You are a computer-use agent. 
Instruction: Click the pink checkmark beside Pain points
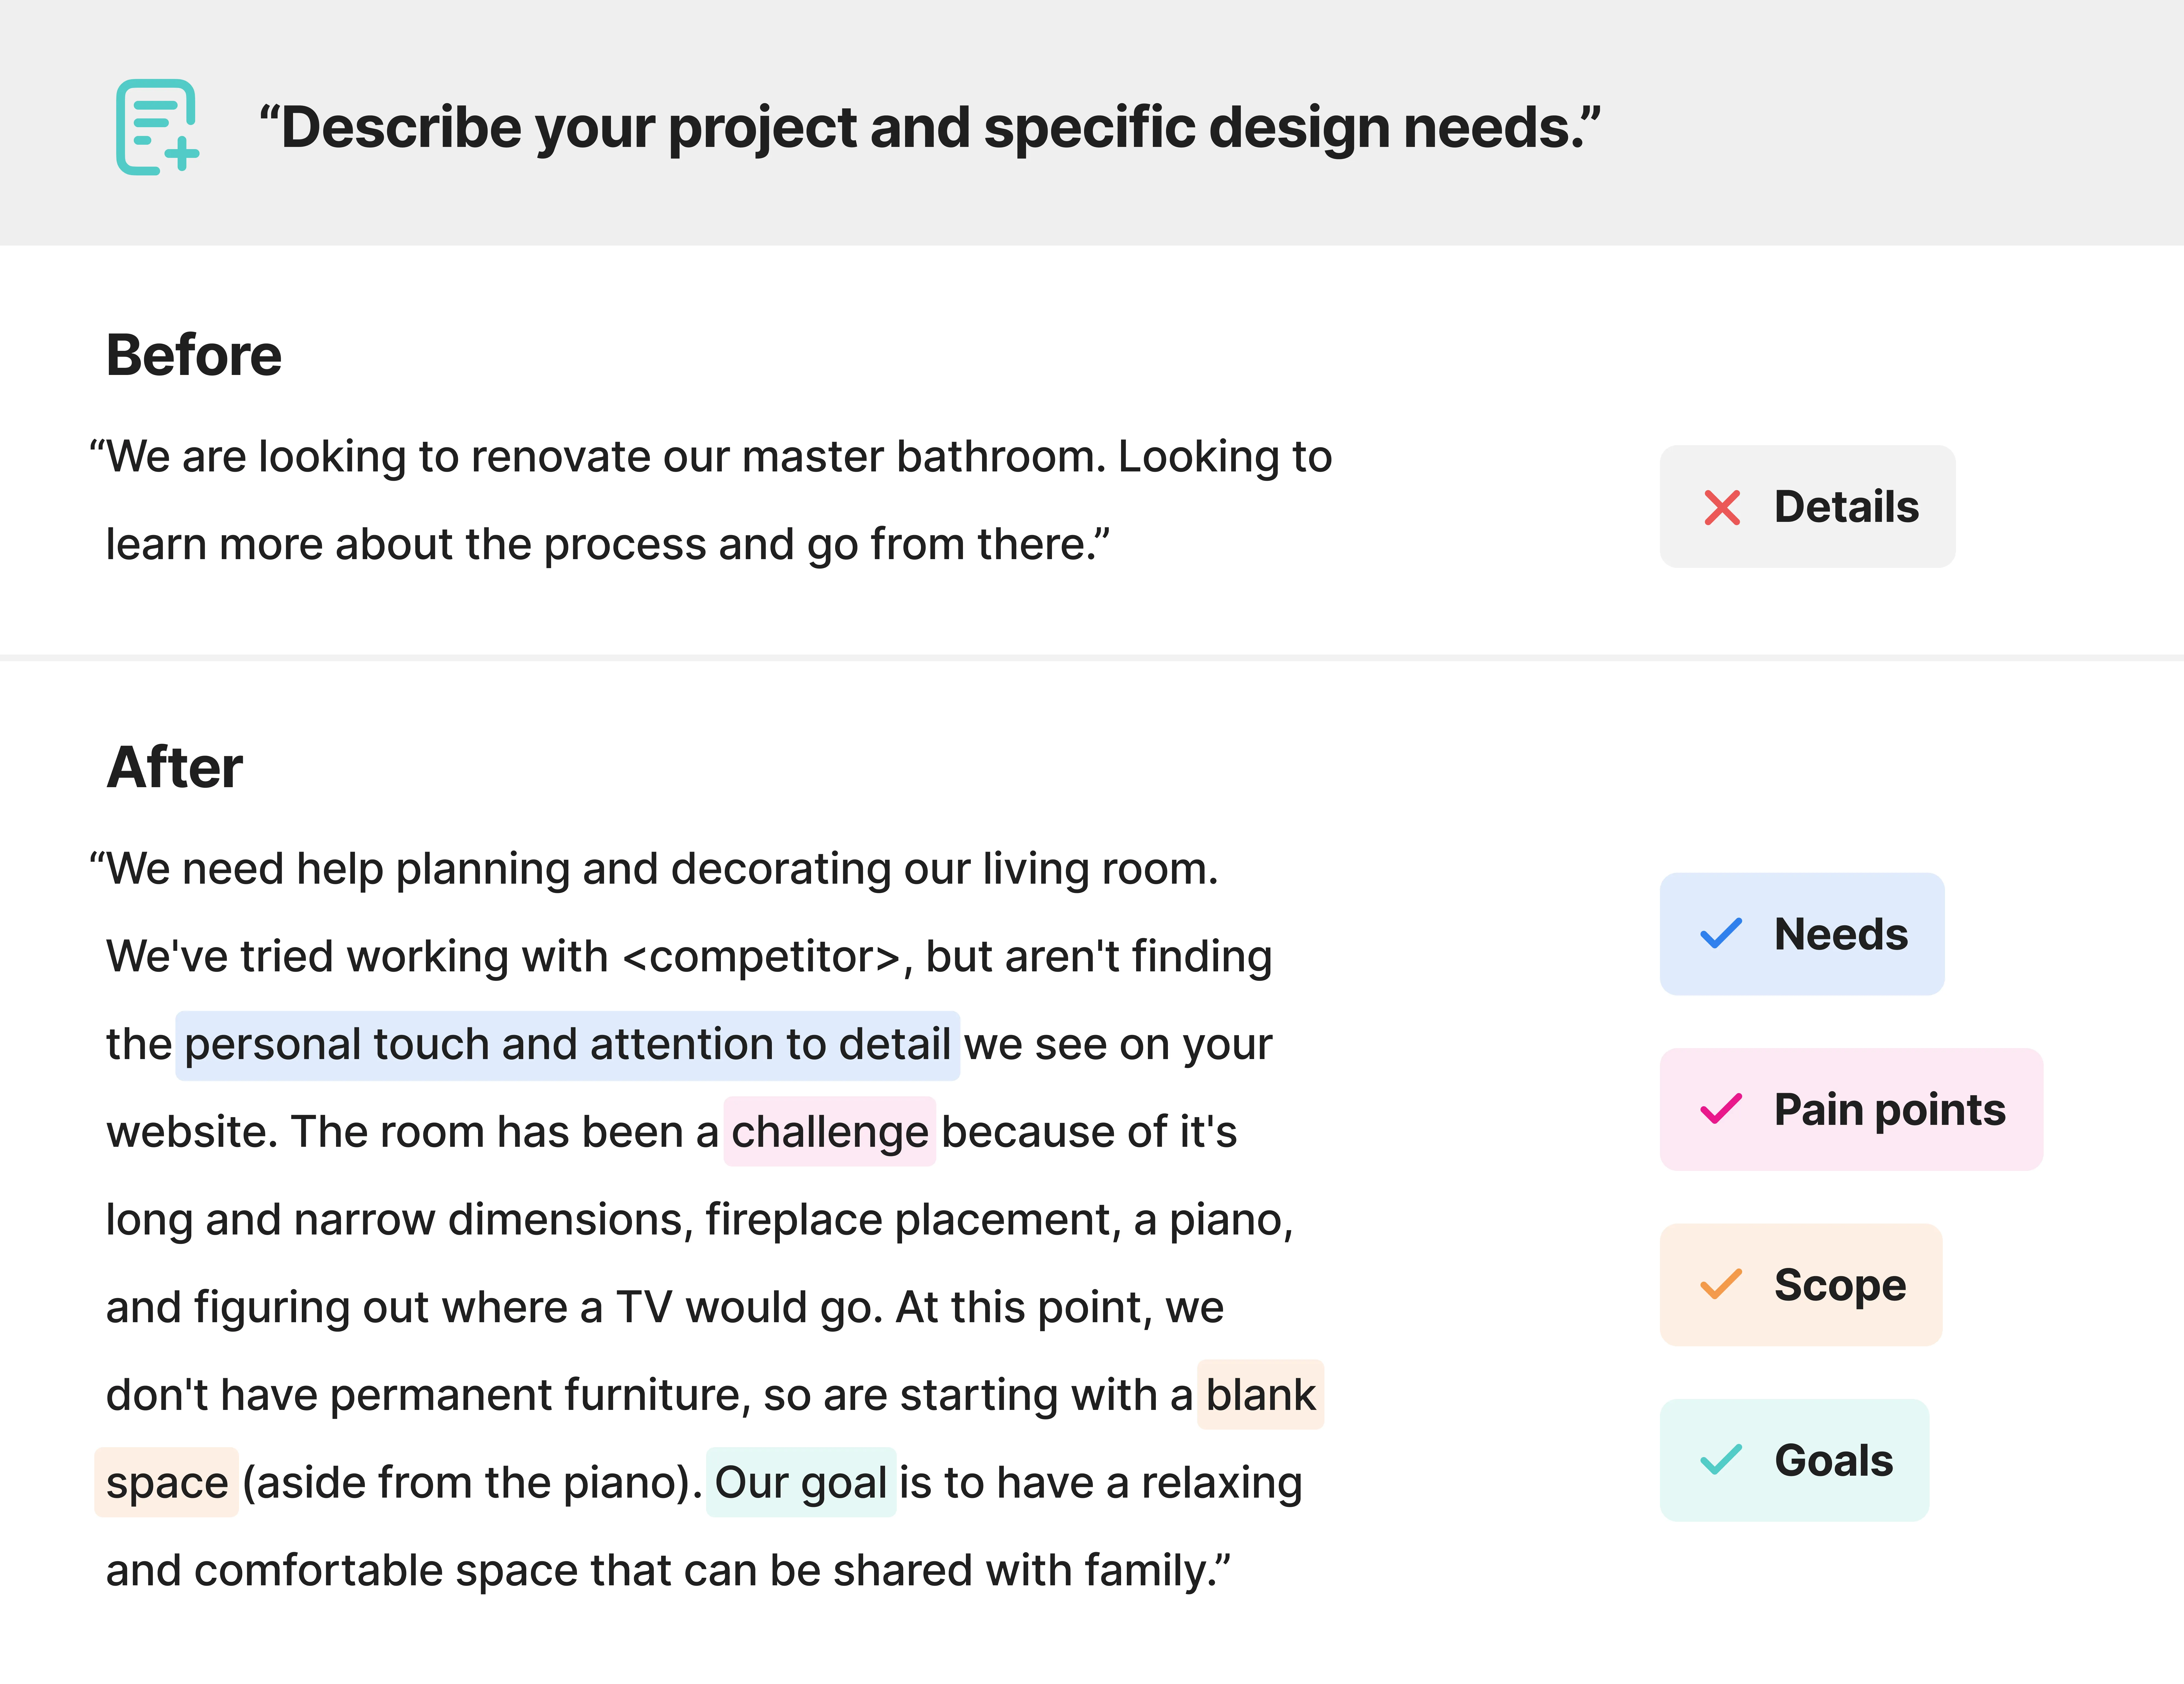pos(1721,1109)
